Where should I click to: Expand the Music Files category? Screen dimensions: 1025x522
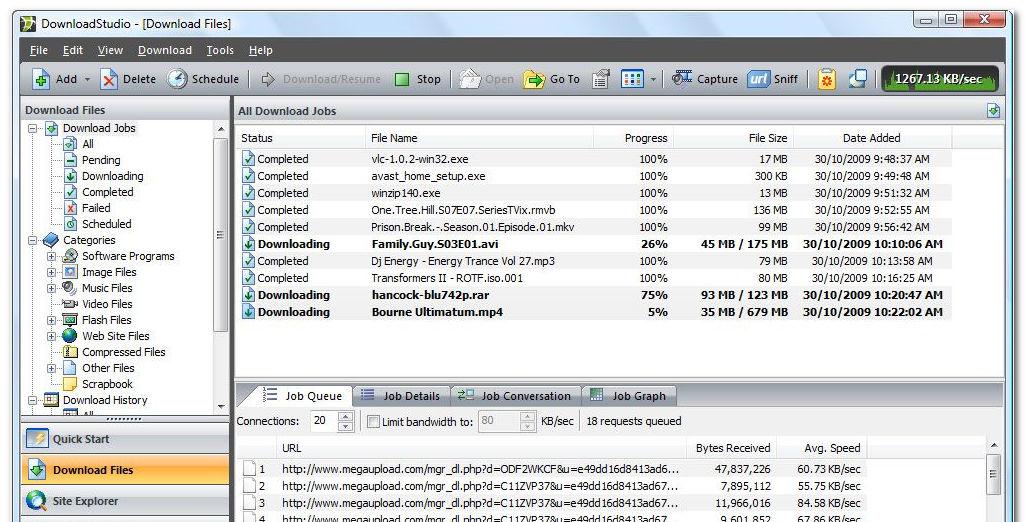click(x=51, y=288)
